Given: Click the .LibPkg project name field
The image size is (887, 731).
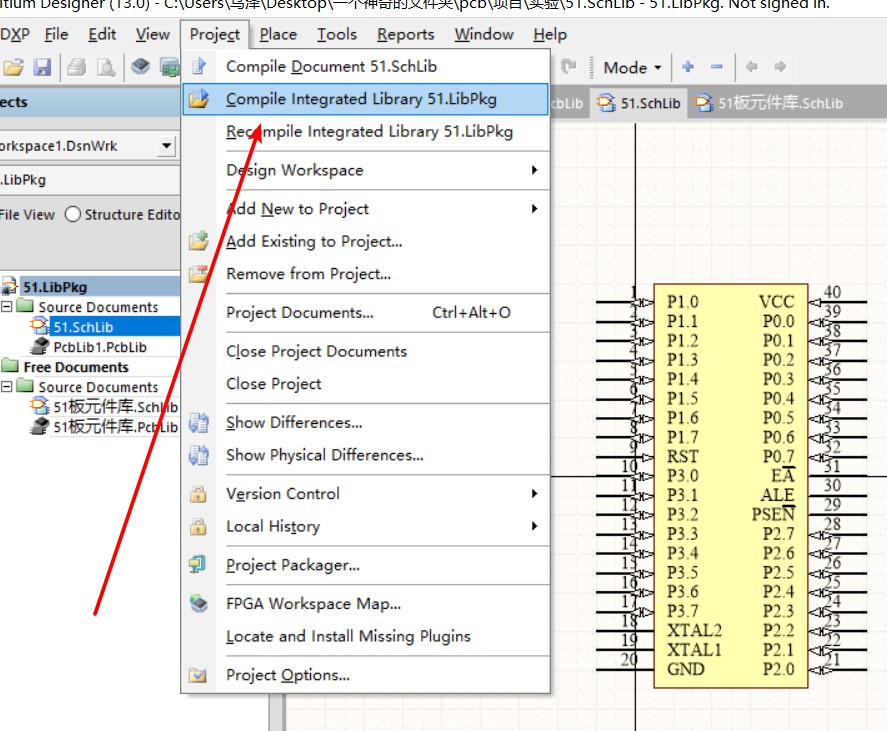Looking at the screenshot, I should coord(89,180).
